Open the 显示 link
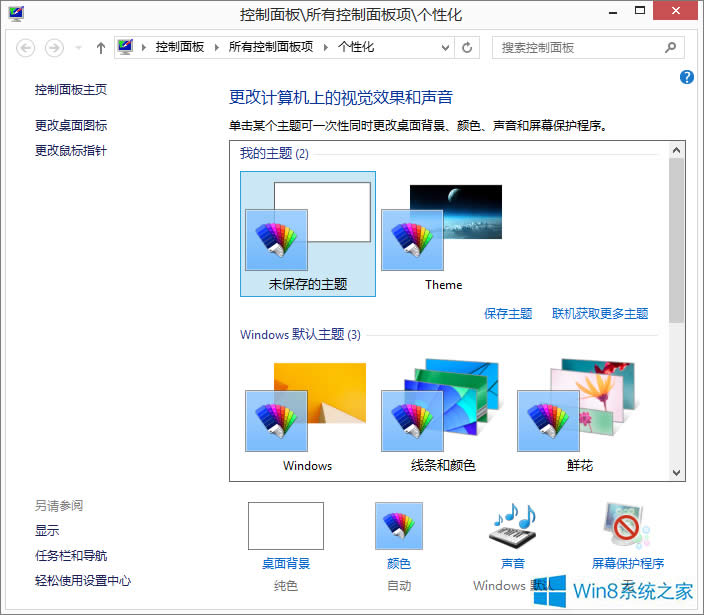Screen dimensions: 704x615 47,531
